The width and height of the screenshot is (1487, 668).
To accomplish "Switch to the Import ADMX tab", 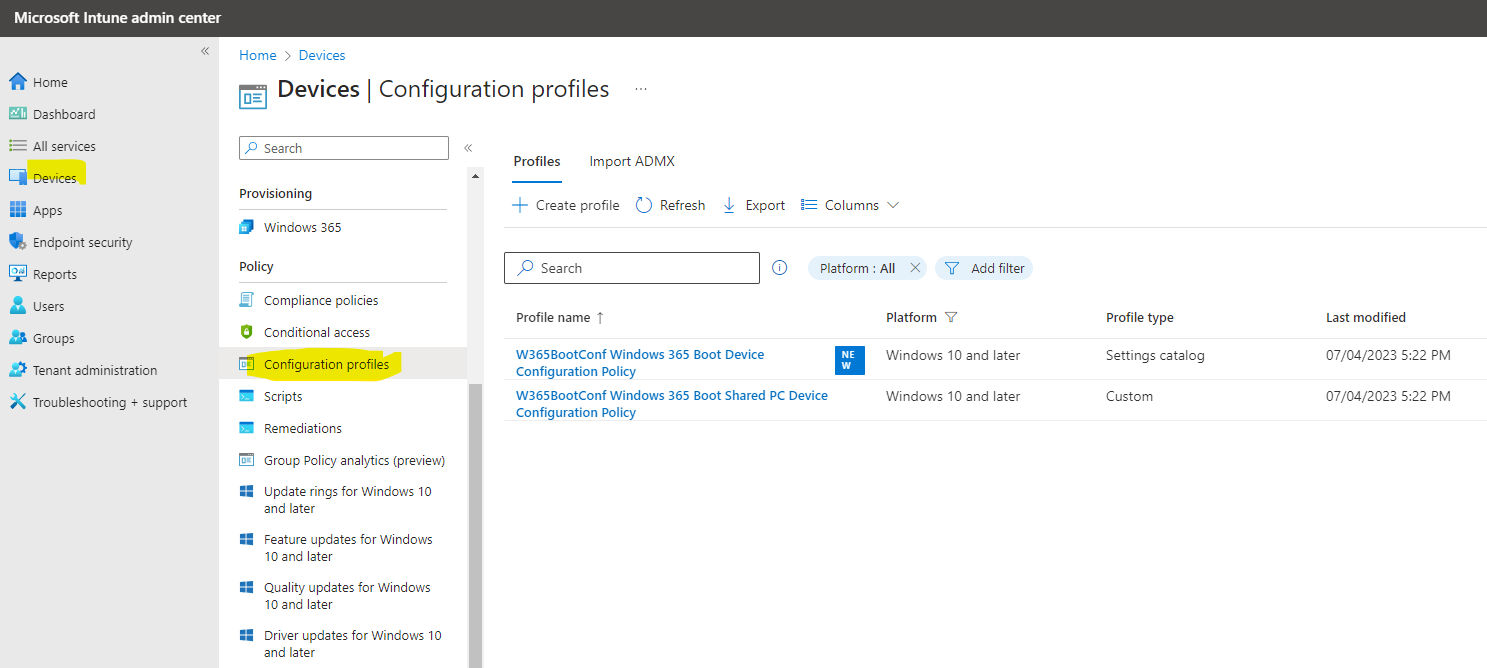I will pos(632,161).
